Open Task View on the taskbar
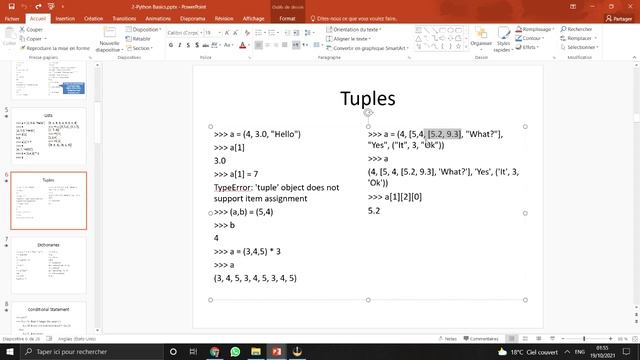Image resolution: width=640 pixels, height=360 pixels. click(x=193, y=351)
